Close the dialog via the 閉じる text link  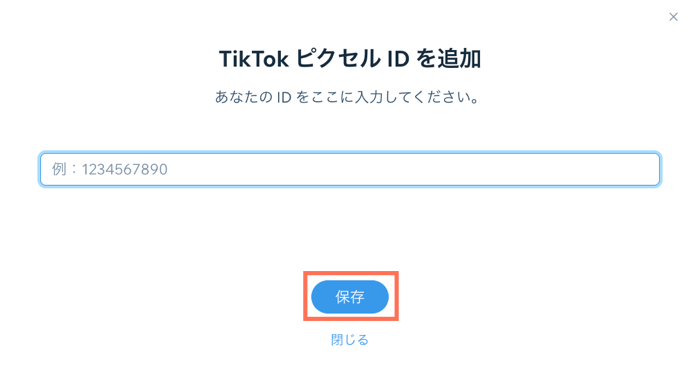(x=350, y=340)
